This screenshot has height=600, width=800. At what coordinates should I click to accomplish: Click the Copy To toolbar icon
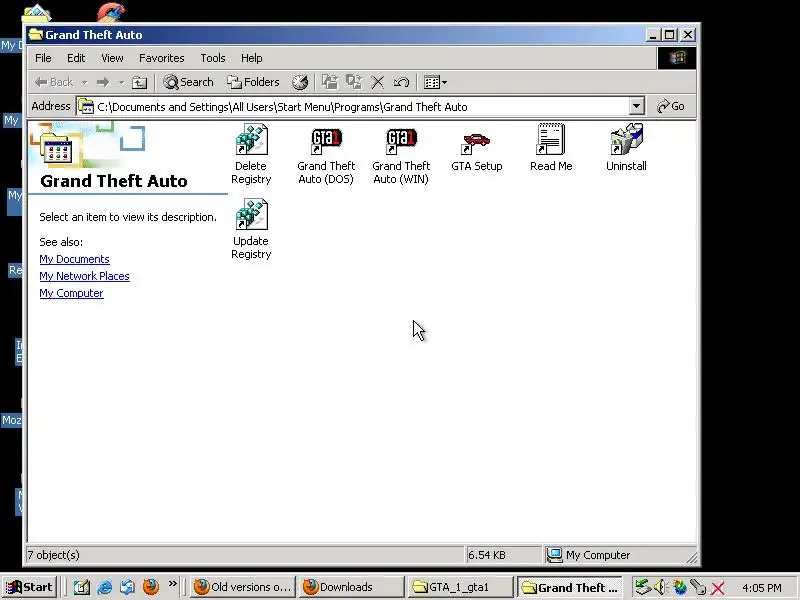(x=354, y=82)
